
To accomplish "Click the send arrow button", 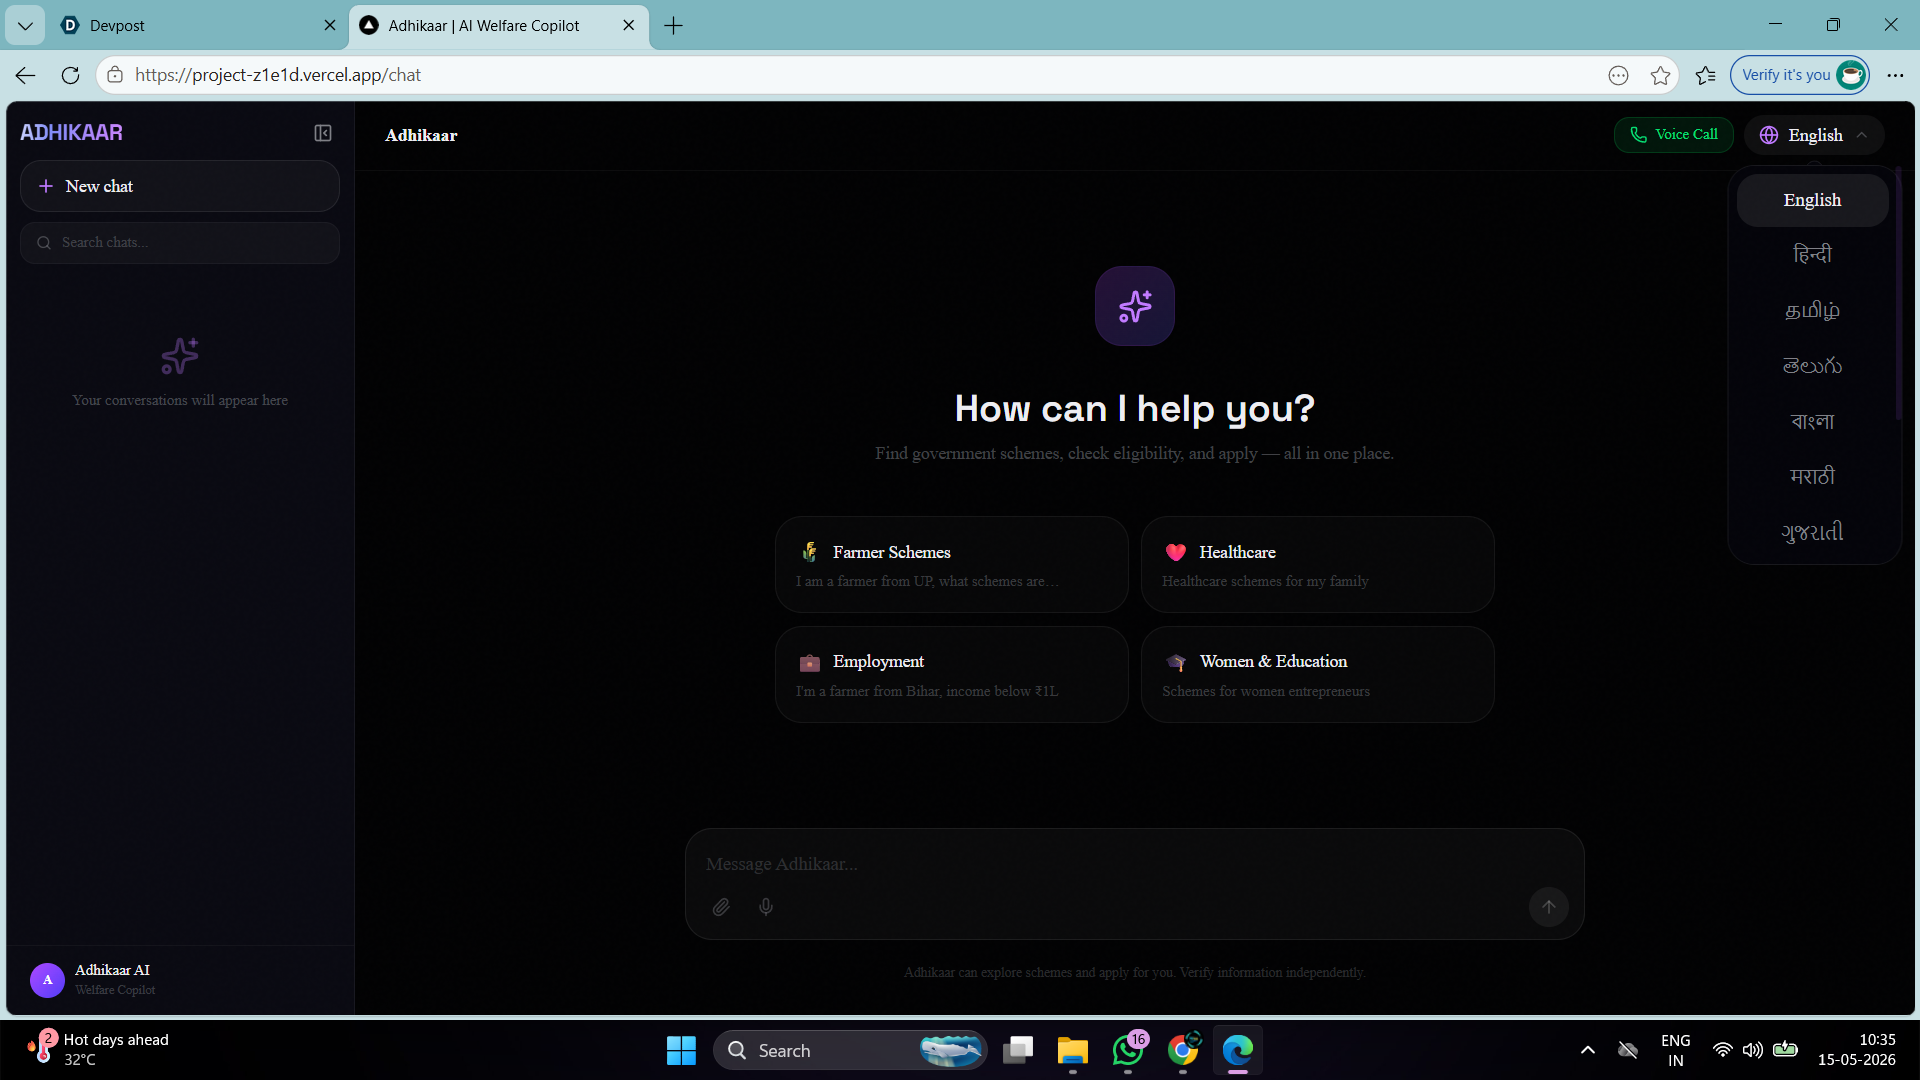I will click(1549, 907).
